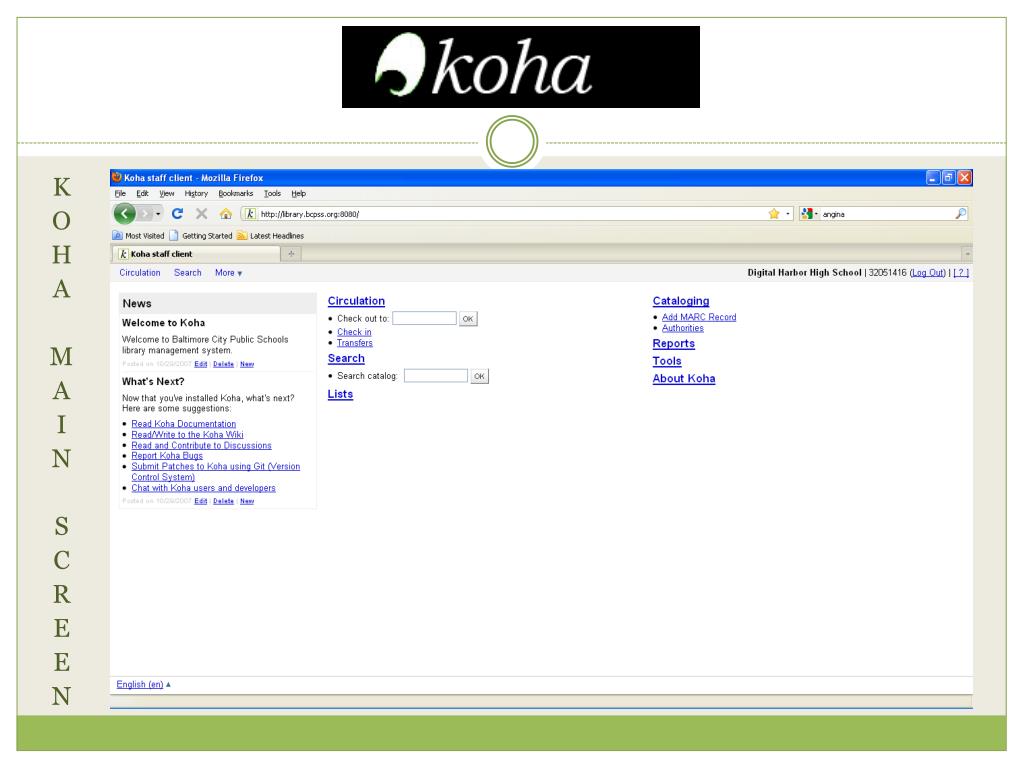Click Add MARC Record link
The height and width of the screenshot is (768, 1024).
(x=699, y=317)
